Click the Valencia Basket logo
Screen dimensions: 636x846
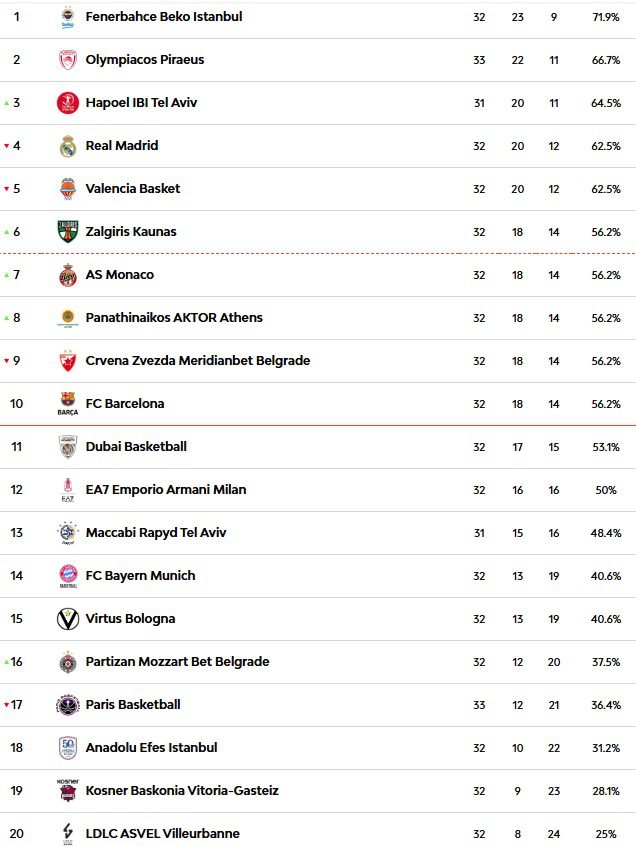pyautogui.click(x=67, y=189)
